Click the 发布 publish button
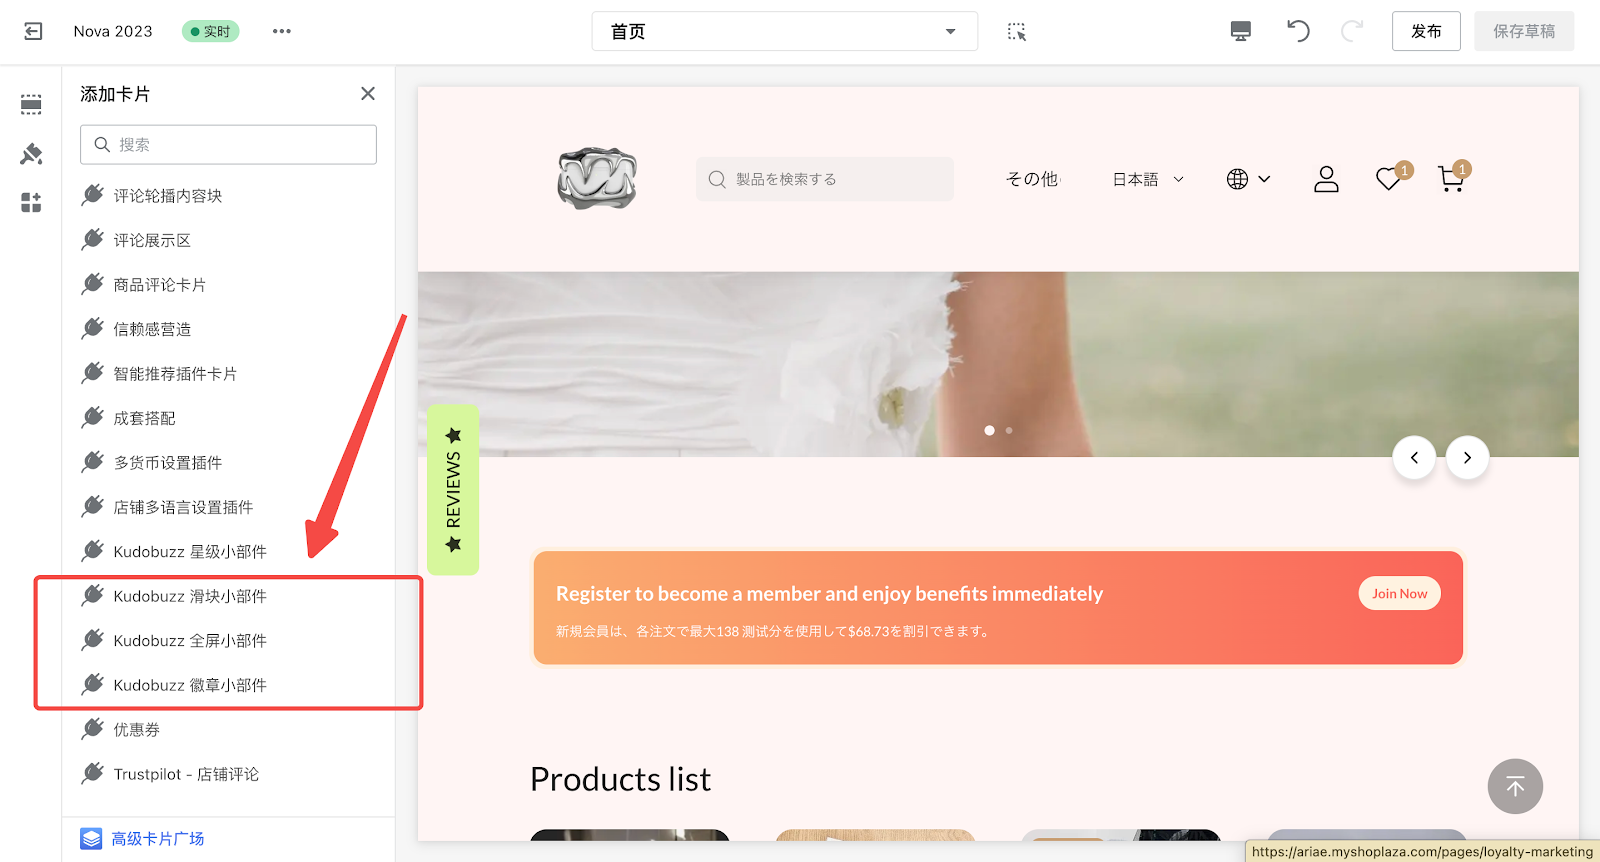The image size is (1600, 862). pyautogui.click(x=1426, y=31)
